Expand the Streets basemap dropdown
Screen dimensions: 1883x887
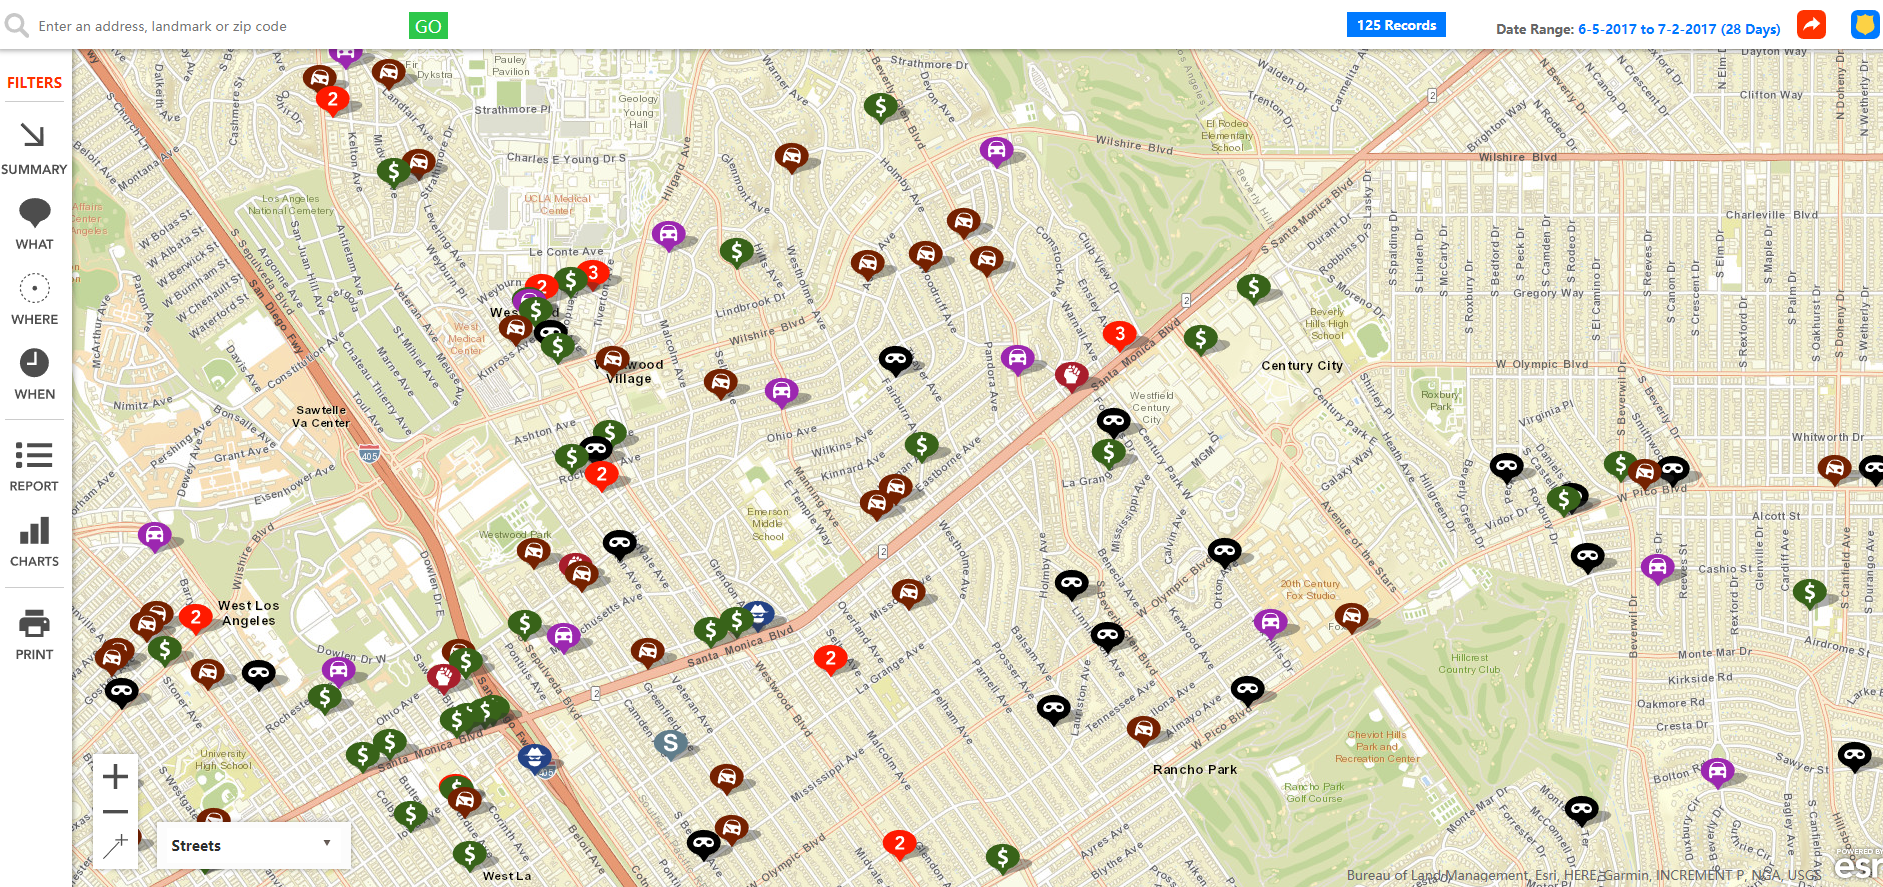pos(252,845)
